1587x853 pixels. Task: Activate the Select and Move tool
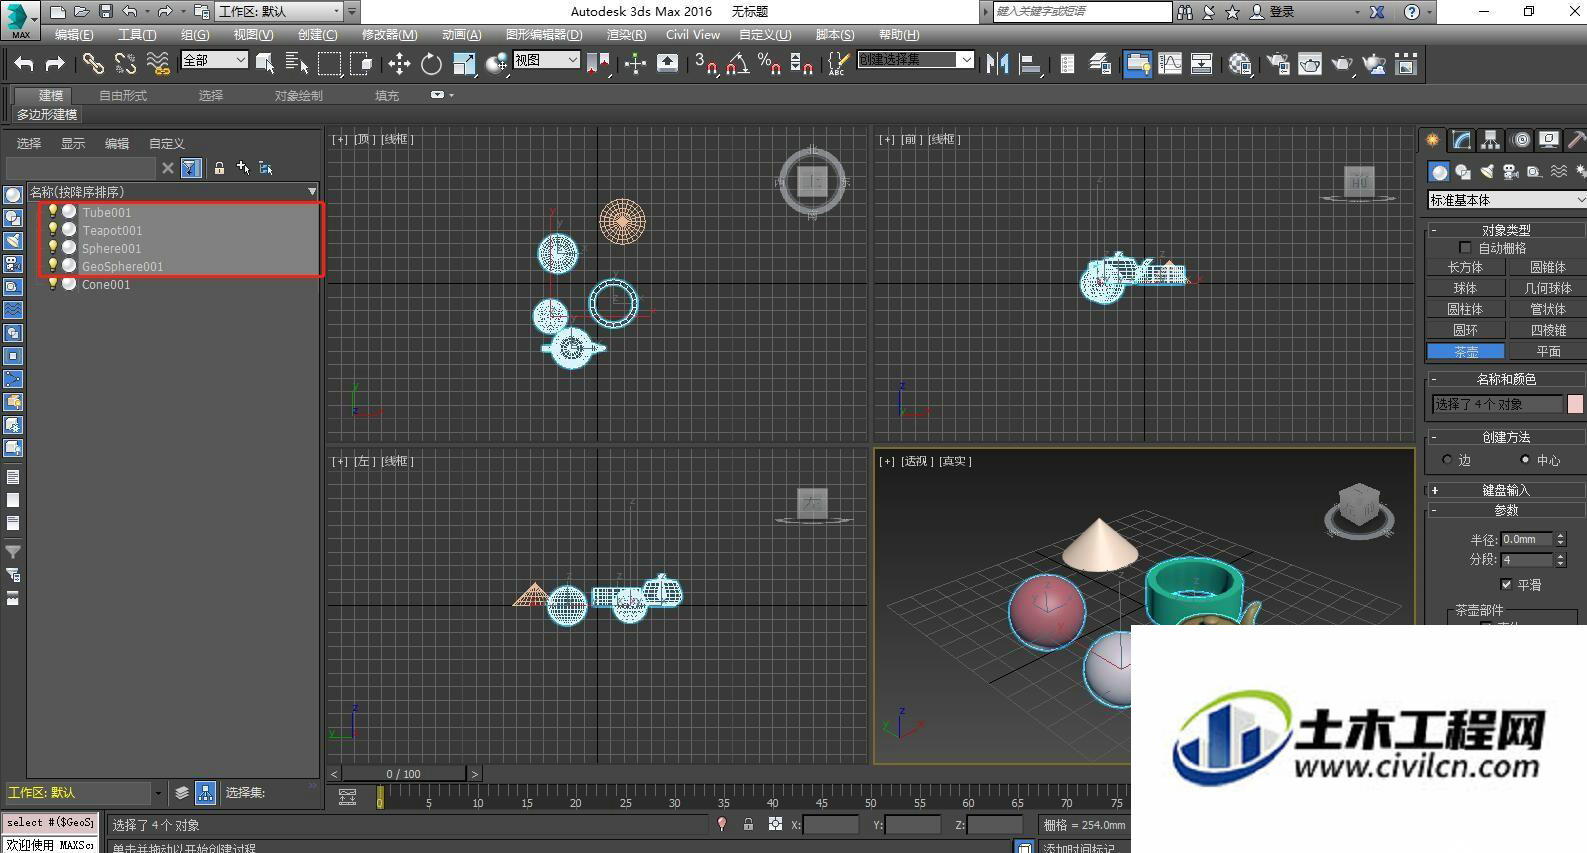coord(399,64)
